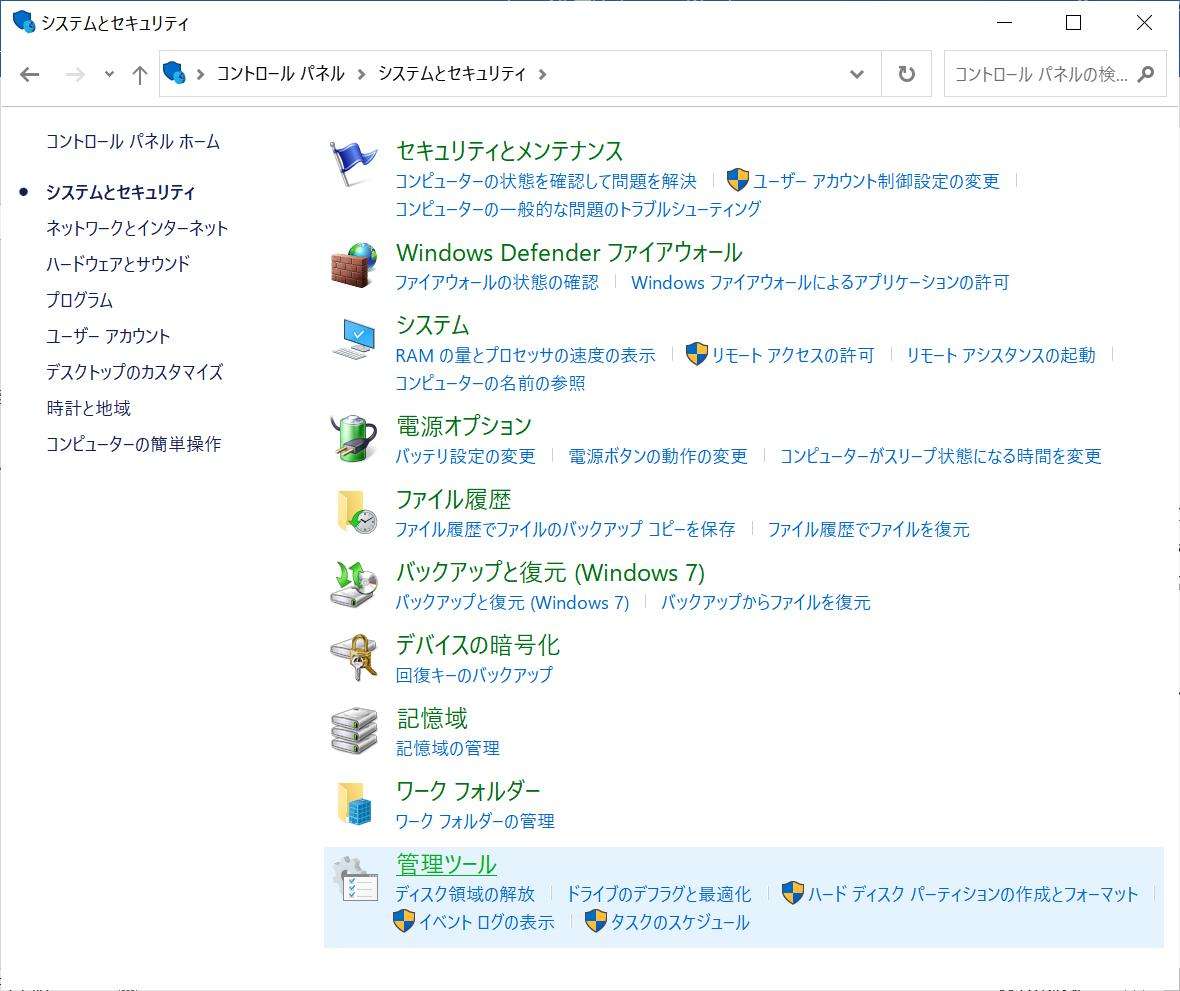Viewport: 1180px width, 991px height.
Task: Click the Device Encryption padlock icon
Action: point(353,657)
